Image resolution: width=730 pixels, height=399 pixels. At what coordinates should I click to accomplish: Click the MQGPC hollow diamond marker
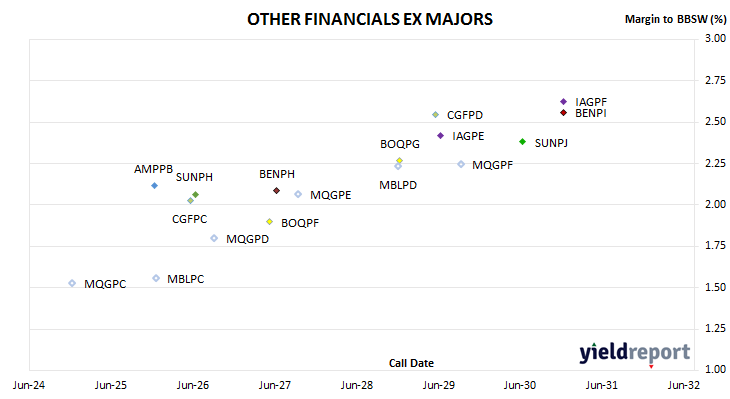coord(72,283)
